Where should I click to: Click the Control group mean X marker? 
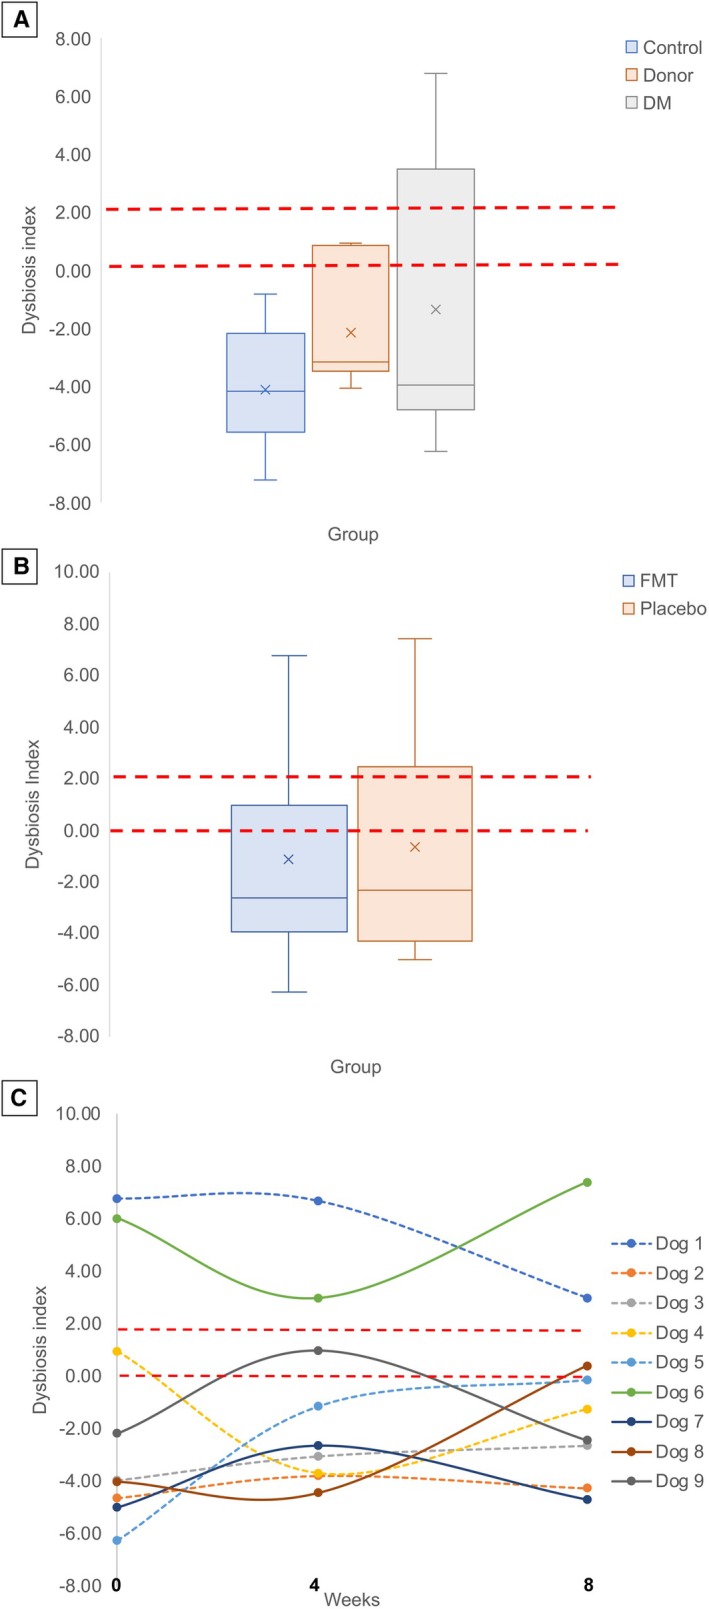pyautogui.click(x=265, y=389)
